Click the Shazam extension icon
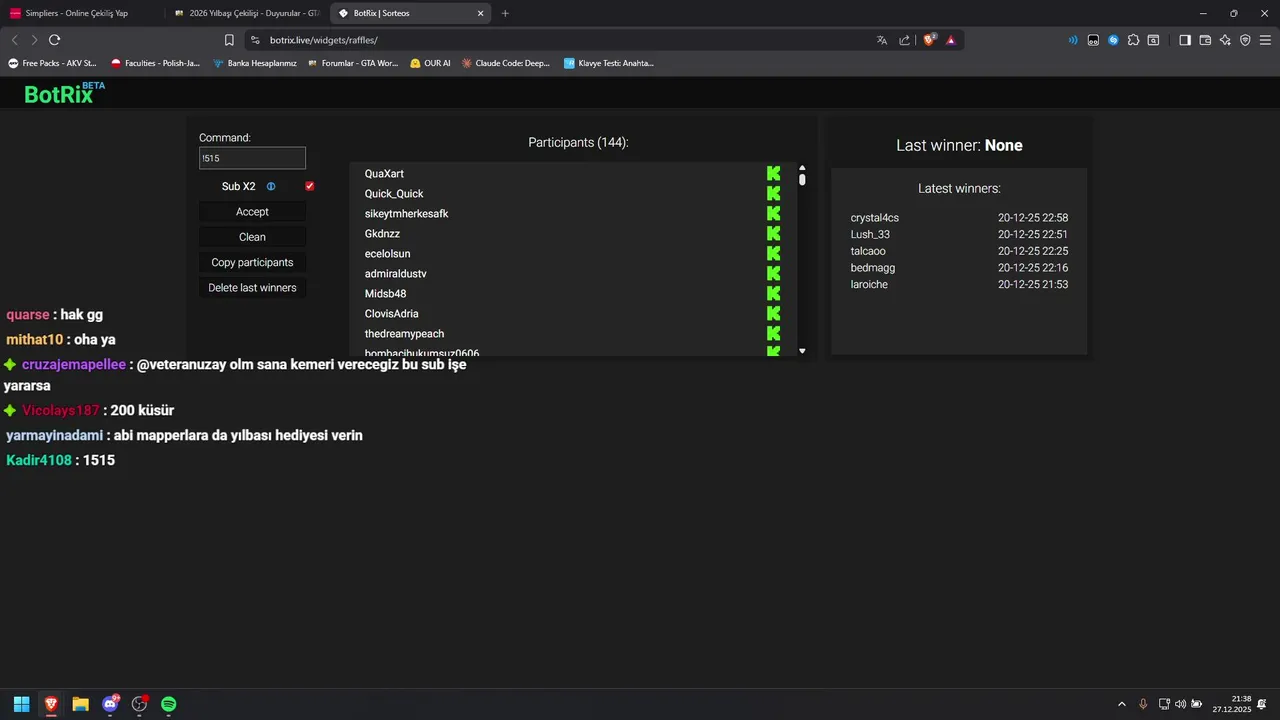Image resolution: width=1280 pixels, height=720 pixels. 1113,40
